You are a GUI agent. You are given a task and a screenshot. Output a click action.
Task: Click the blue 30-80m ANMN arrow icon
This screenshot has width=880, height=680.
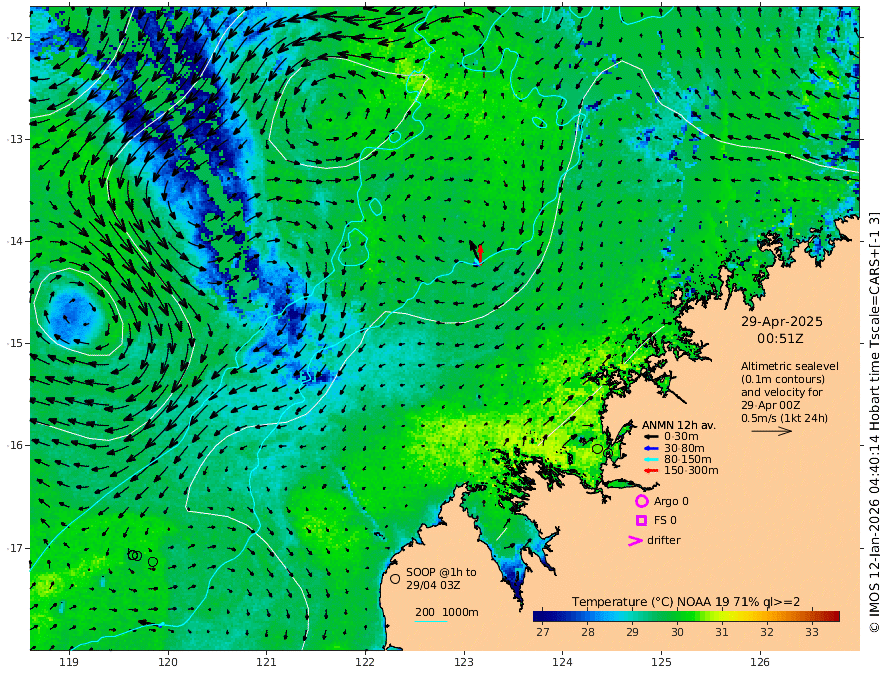click(651, 448)
